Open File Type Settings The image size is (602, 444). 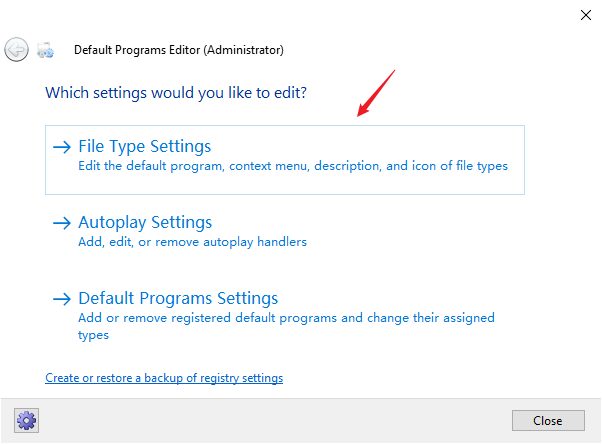[145, 146]
